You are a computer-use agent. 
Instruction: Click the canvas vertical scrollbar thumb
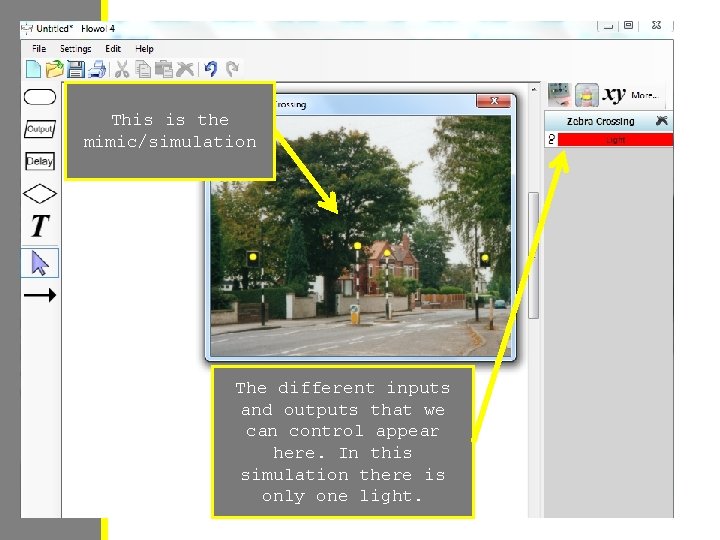533,255
